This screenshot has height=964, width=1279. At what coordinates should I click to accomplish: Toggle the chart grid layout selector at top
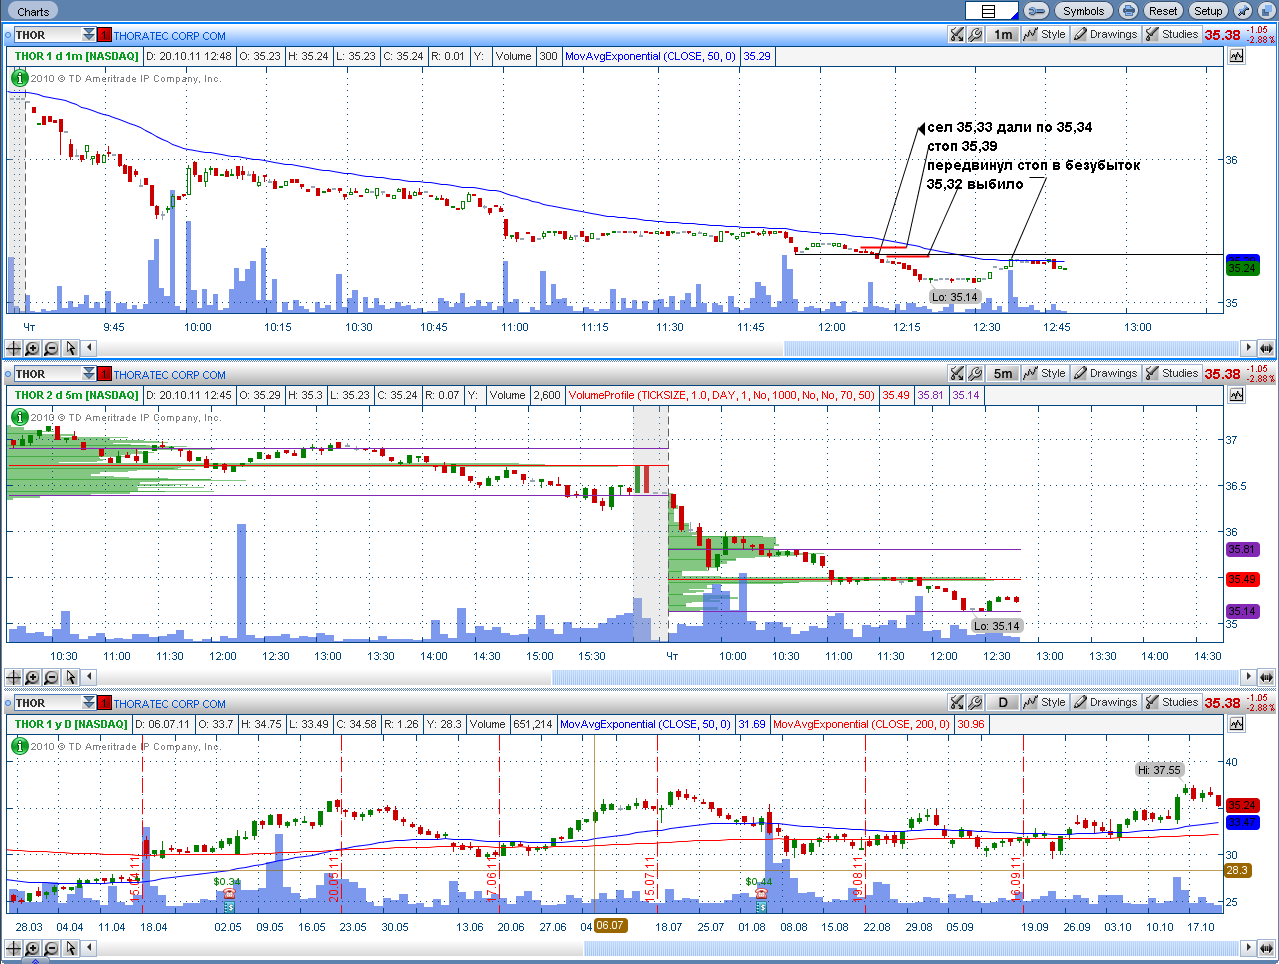pos(990,11)
